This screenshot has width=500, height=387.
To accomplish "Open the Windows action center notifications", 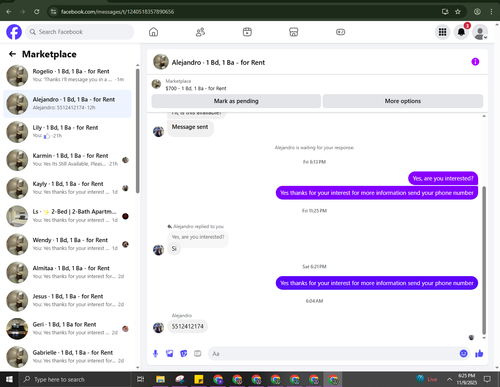I will (487, 379).
